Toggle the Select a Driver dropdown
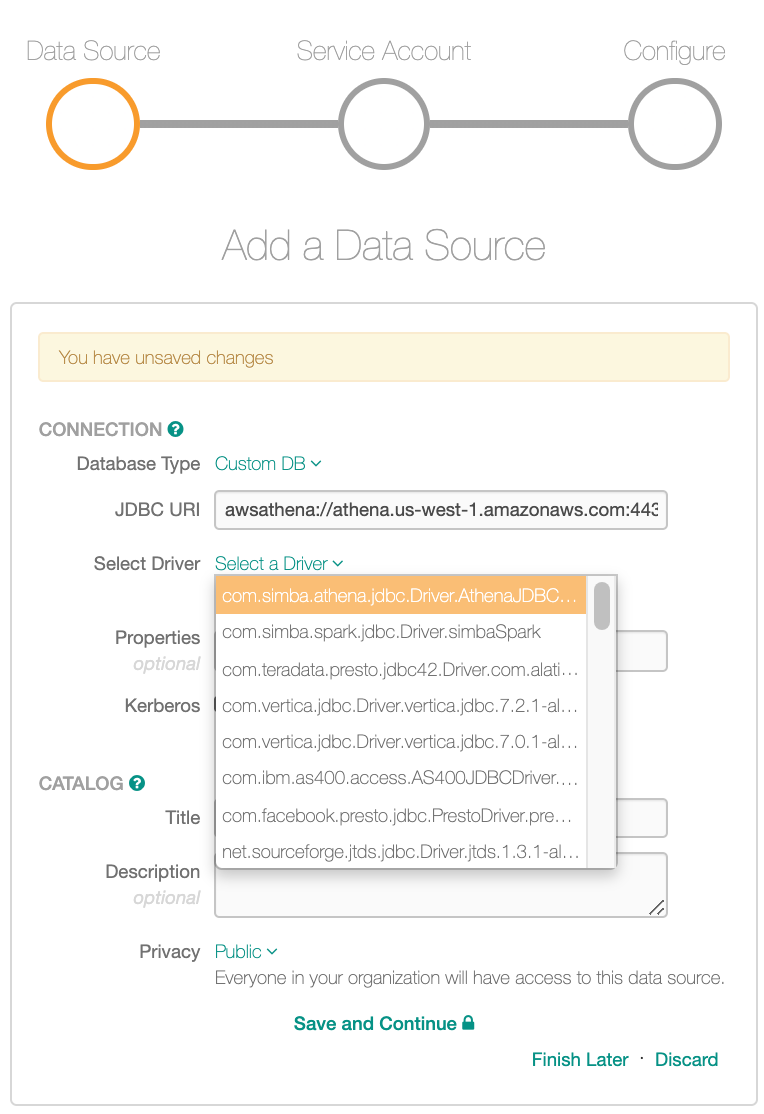This screenshot has width=764, height=1114. pyautogui.click(x=279, y=563)
